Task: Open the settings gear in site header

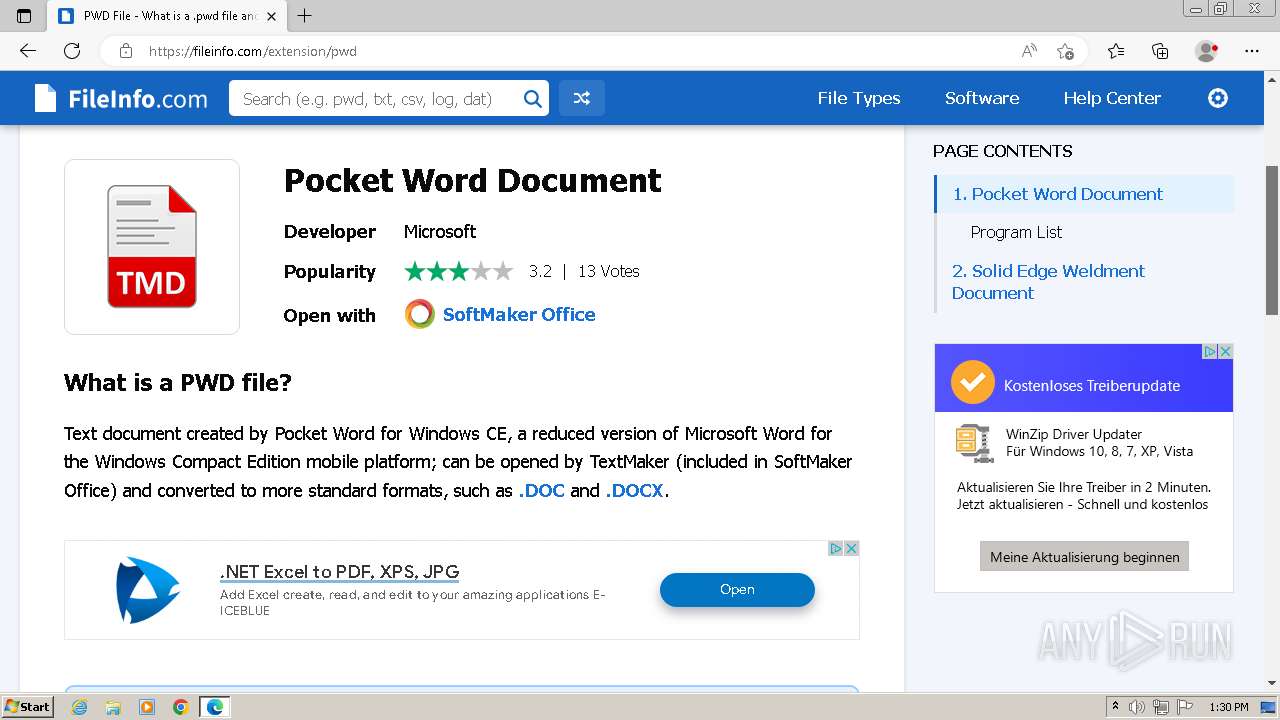Action: 1218,98
